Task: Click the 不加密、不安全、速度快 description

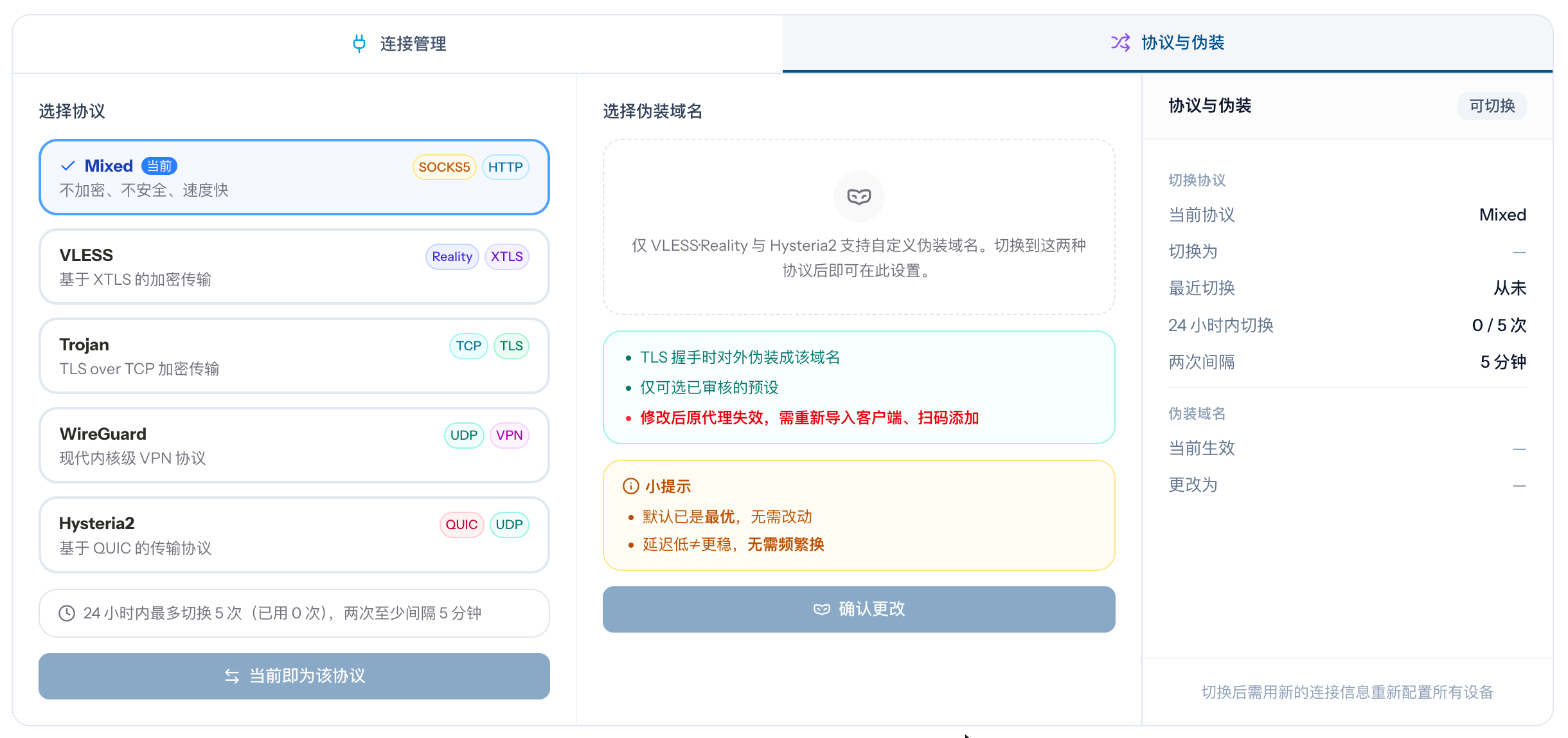Action: [x=144, y=190]
